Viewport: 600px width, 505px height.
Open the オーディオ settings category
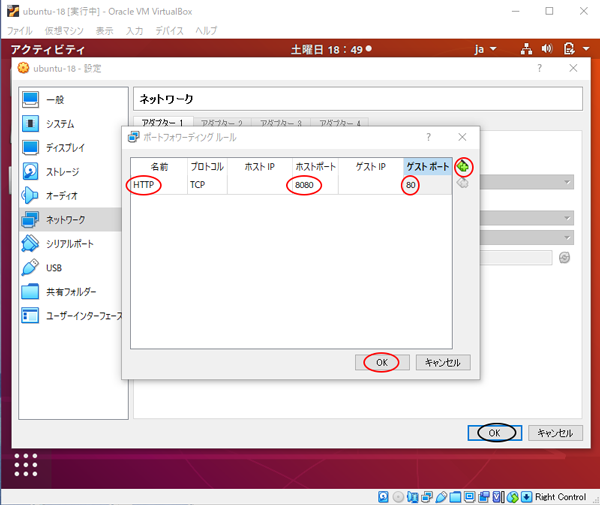[x=70, y=196]
